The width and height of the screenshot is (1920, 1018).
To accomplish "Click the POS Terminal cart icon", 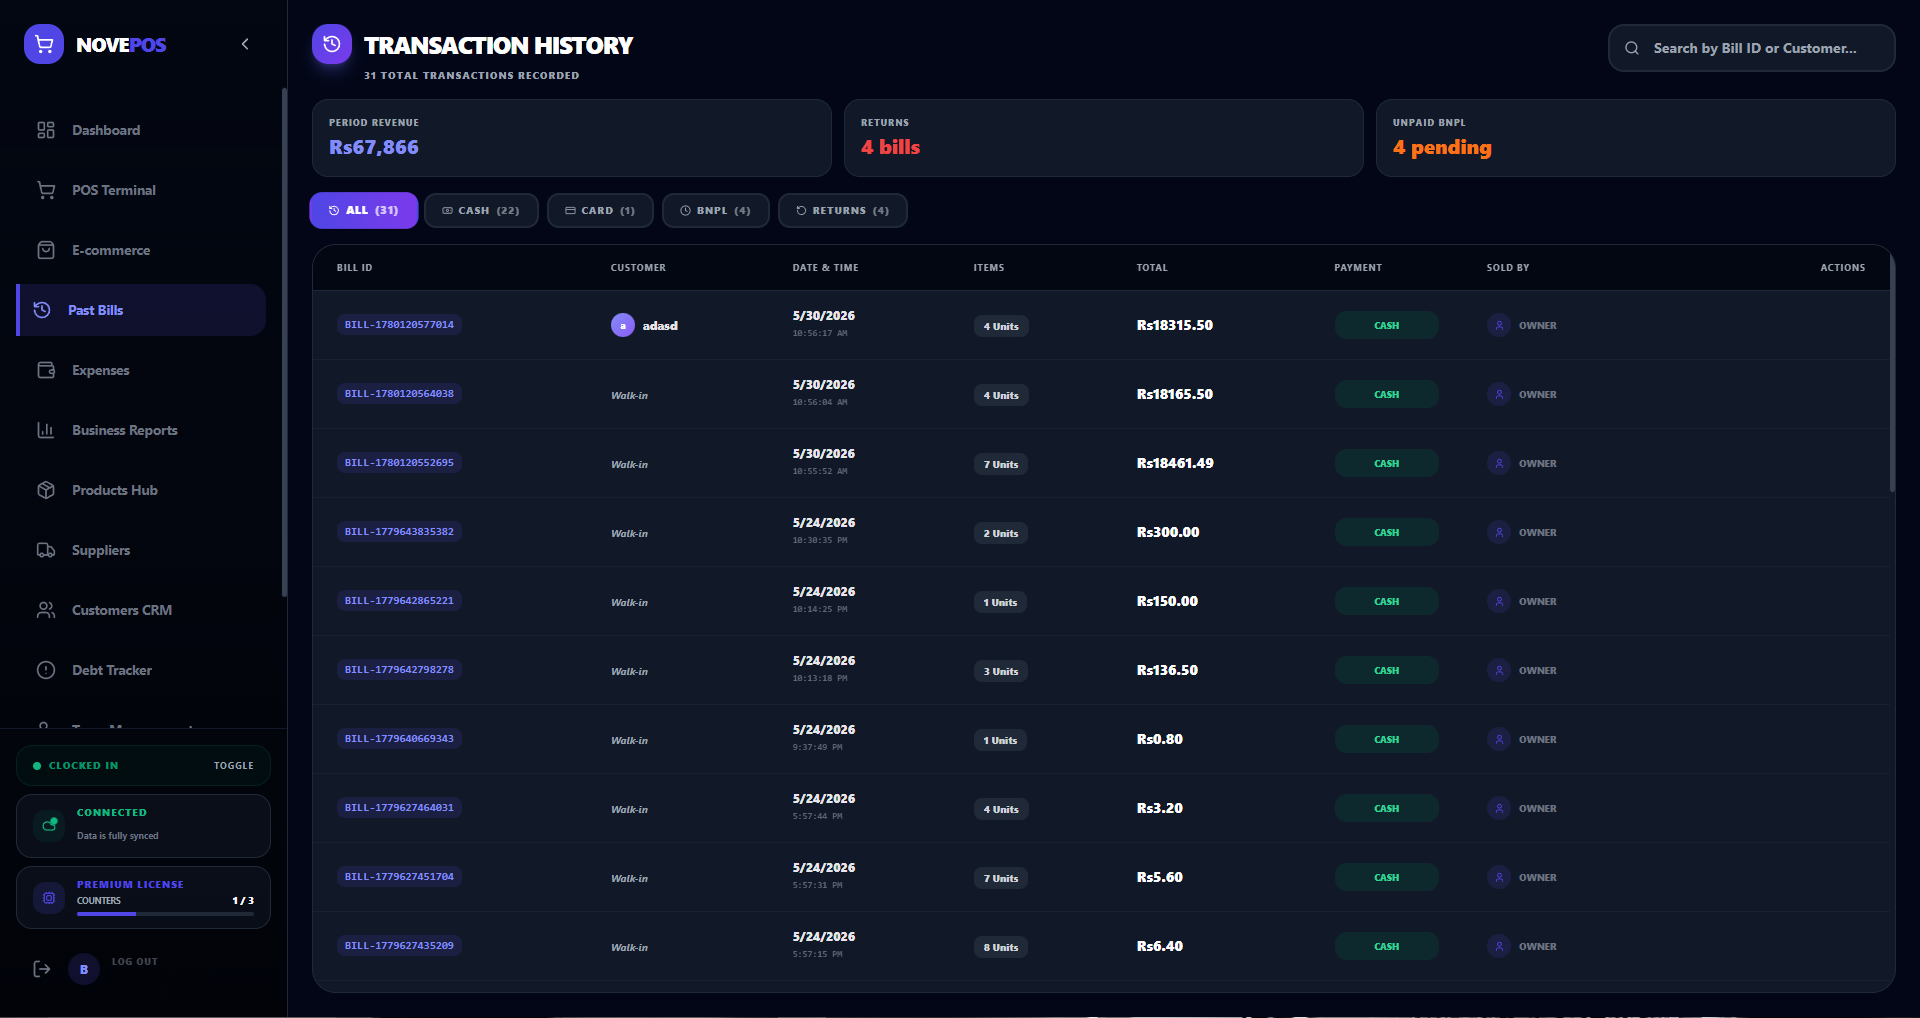I will pos(46,190).
